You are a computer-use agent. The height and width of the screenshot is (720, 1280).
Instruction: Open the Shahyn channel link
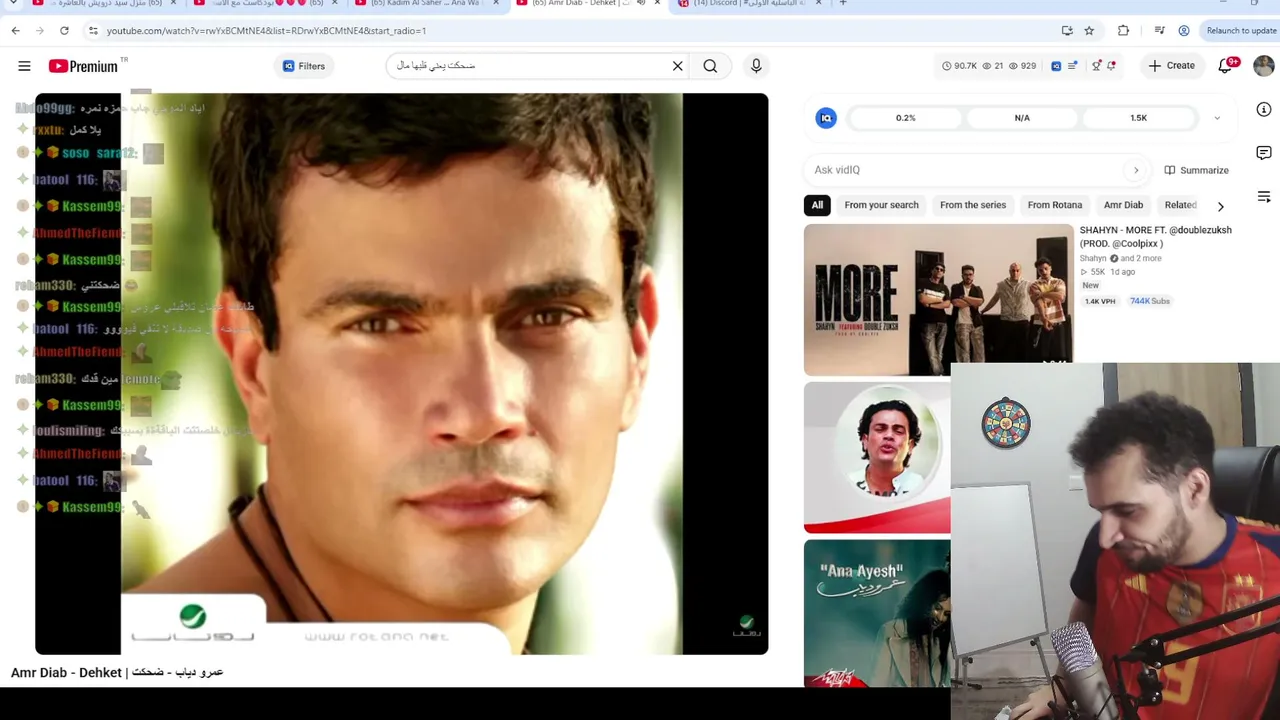click(1092, 258)
